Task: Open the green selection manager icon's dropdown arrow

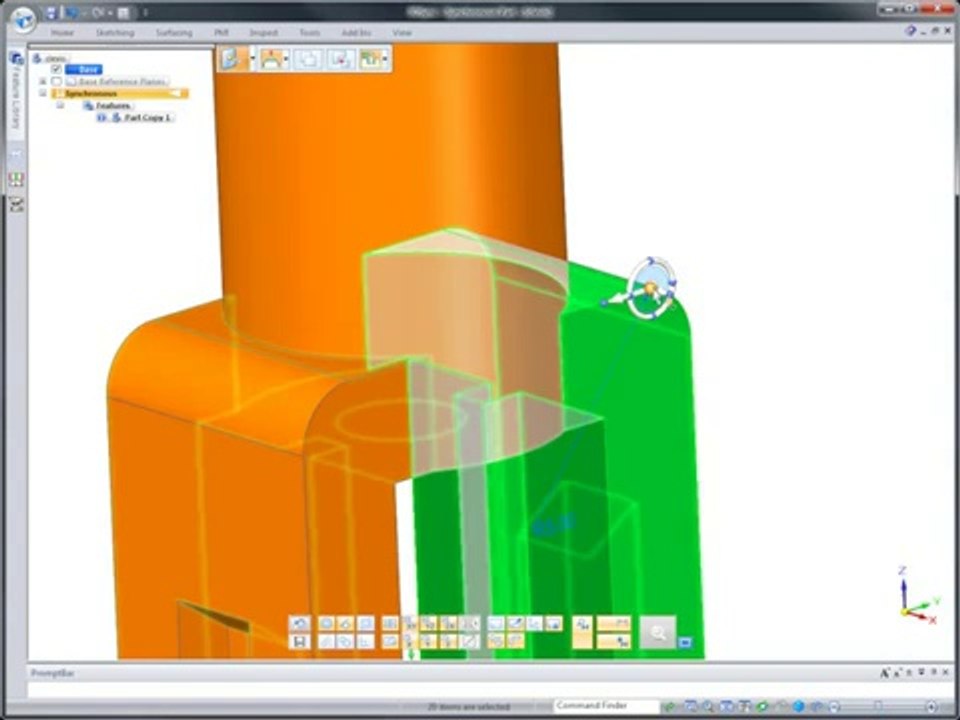Action: [x=385, y=59]
